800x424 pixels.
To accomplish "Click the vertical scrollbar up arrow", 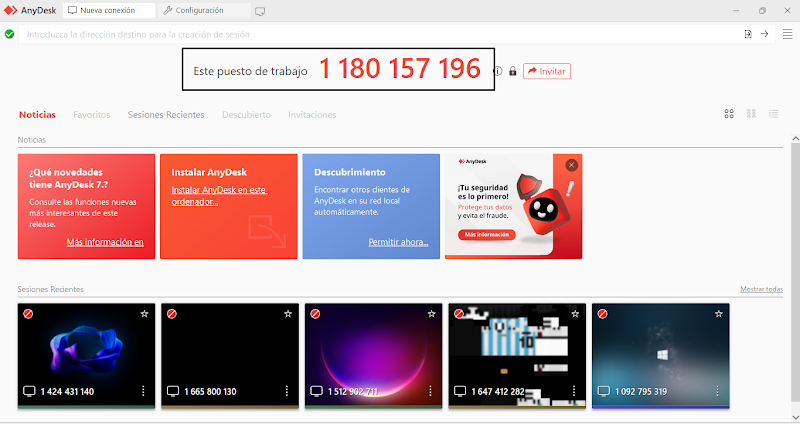I will [795, 138].
